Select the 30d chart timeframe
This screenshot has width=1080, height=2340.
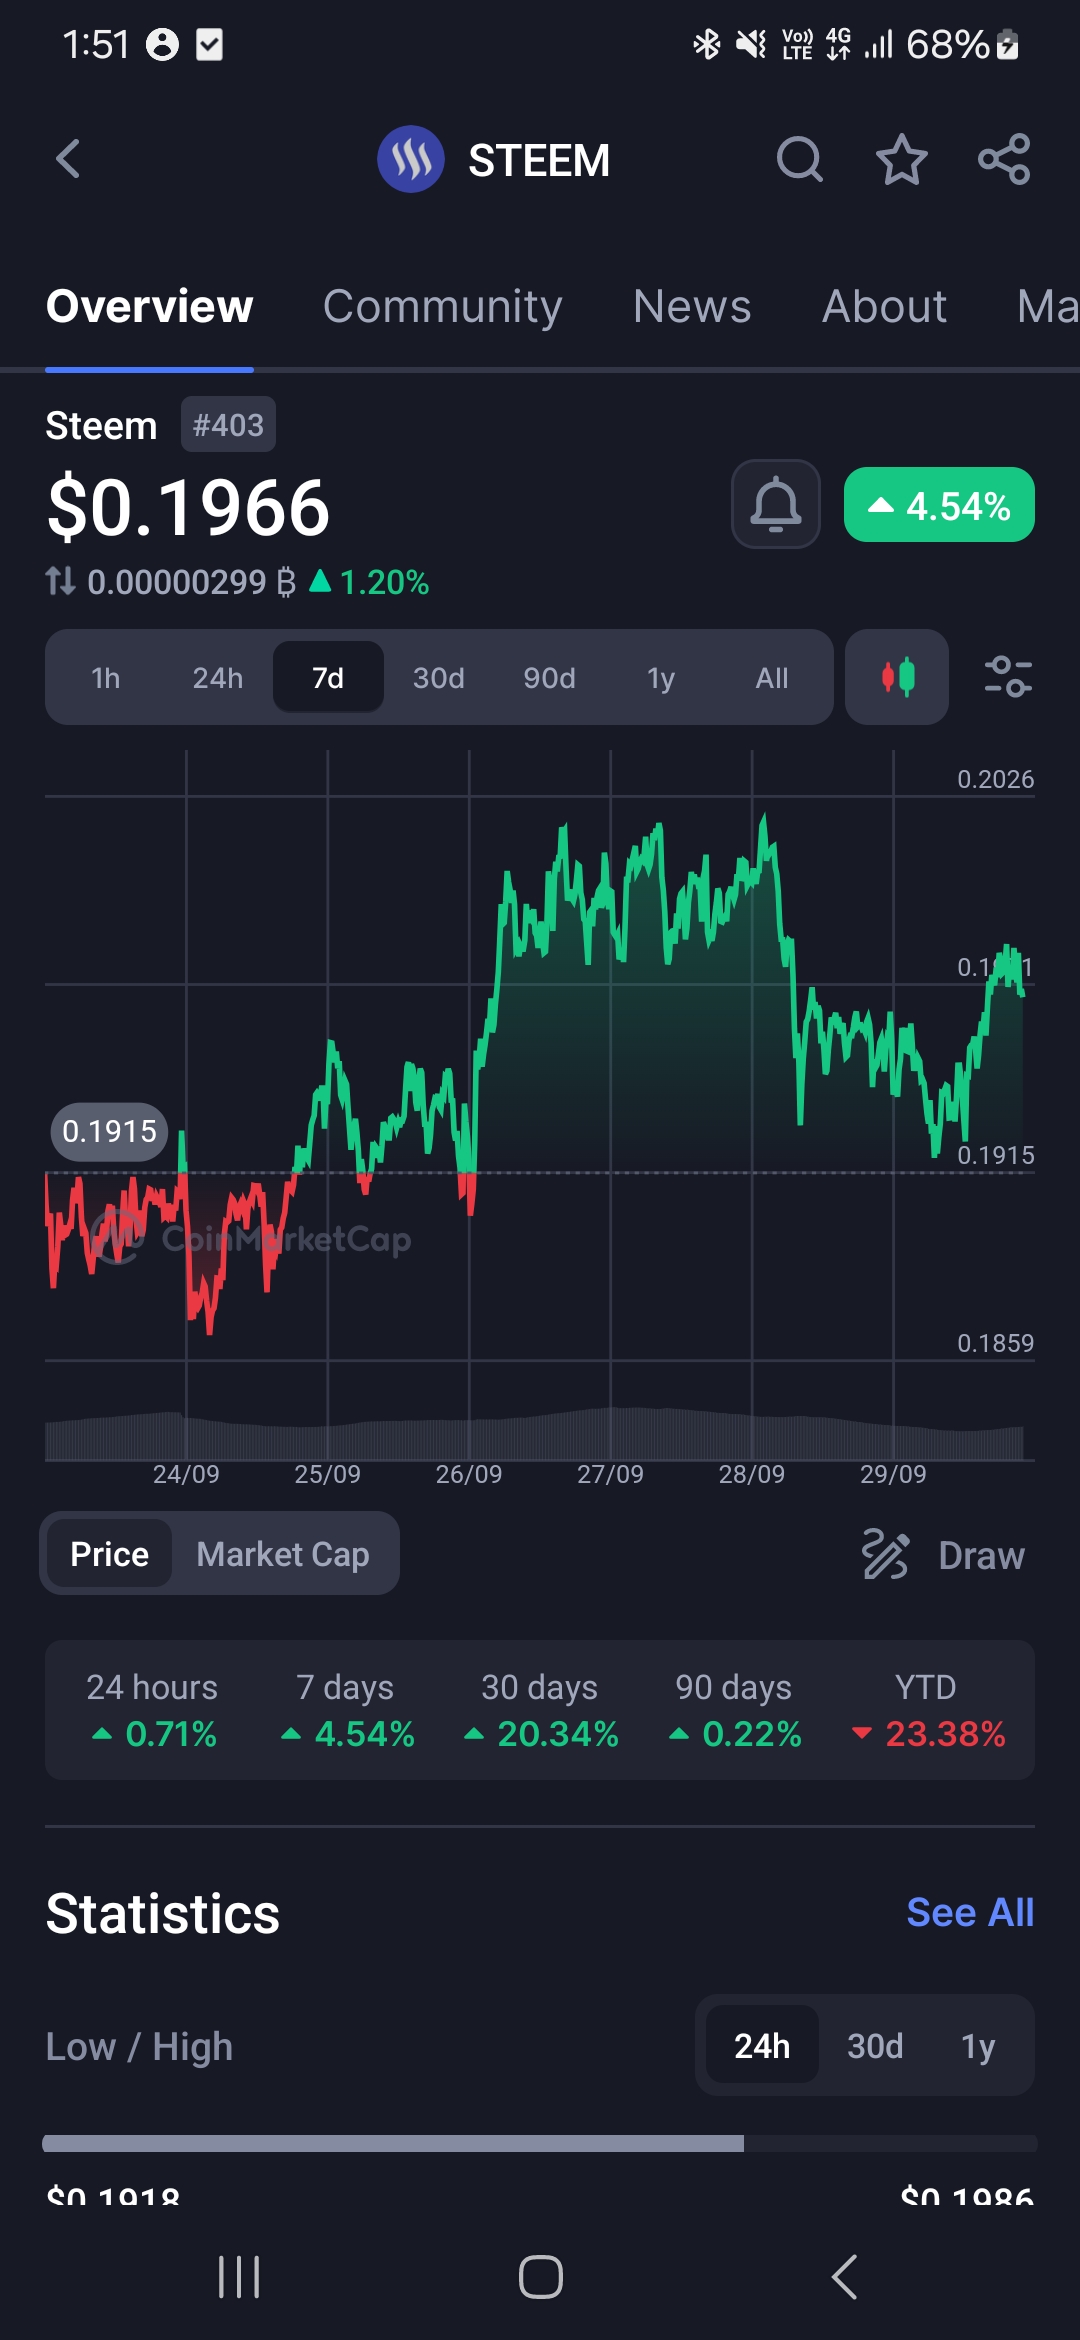(x=438, y=678)
